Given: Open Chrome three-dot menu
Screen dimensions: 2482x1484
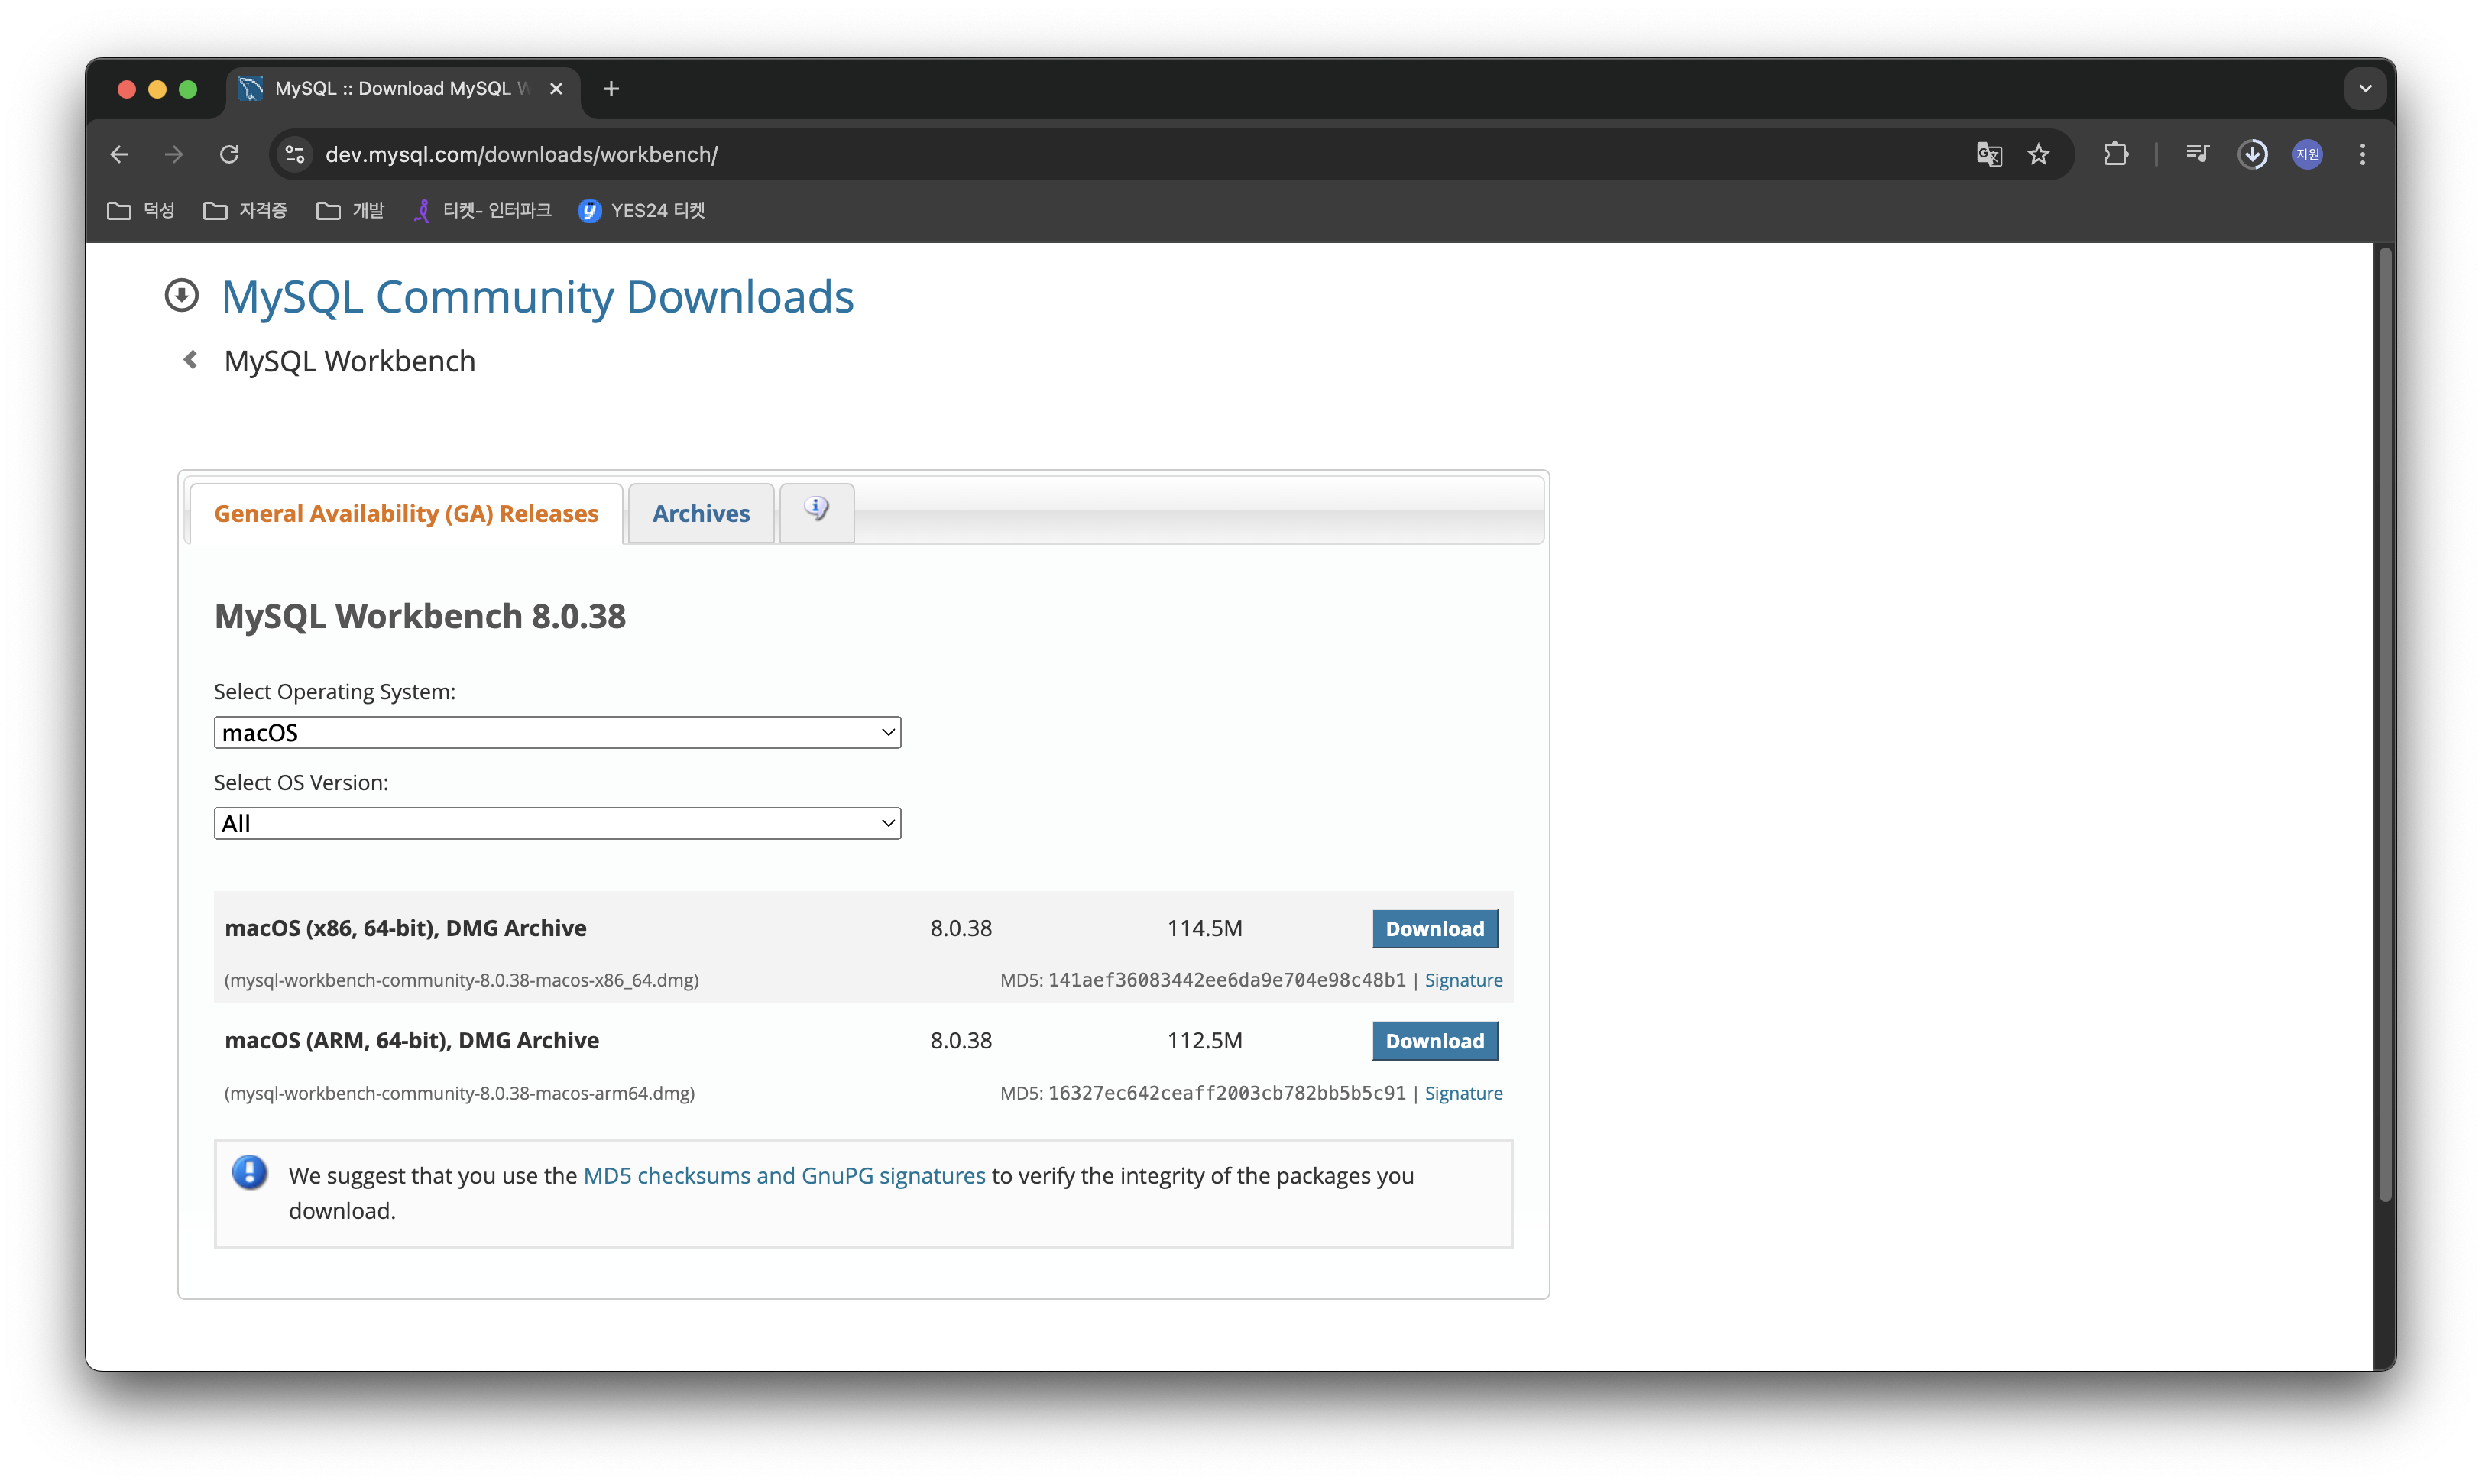Looking at the screenshot, I should 2362,154.
